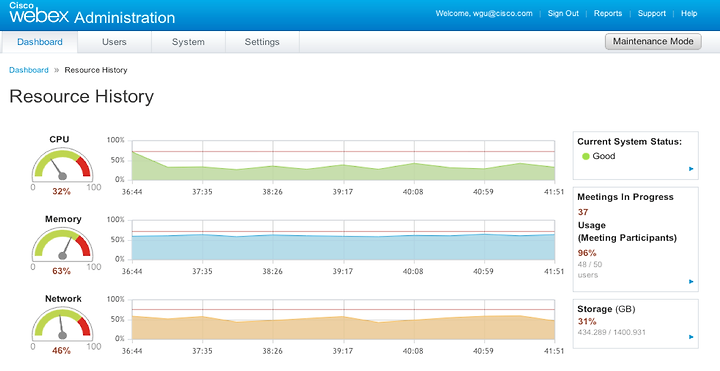Click the 434.289 / 1400.931 storage figure
Image resolution: width=720 pixels, height=371 pixels.
(x=612, y=332)
